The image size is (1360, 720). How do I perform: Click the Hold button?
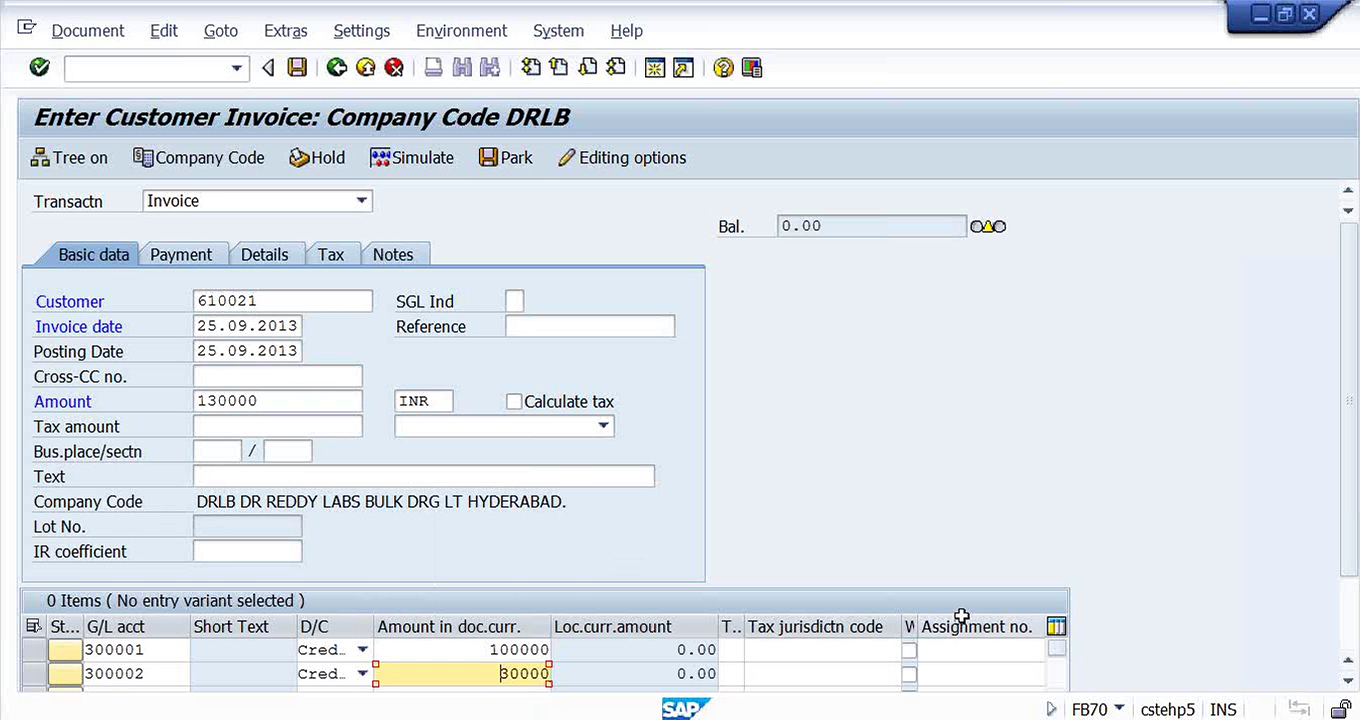[x=317, y=158]
